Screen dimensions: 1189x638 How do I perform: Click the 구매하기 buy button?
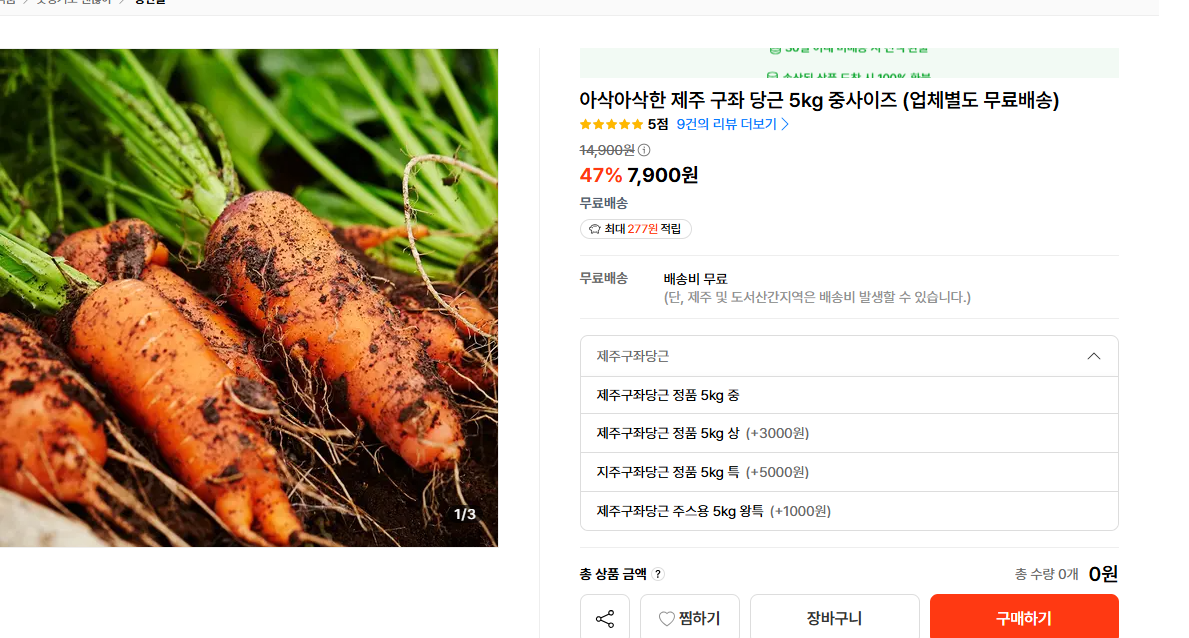click(x=1024, y=618)
